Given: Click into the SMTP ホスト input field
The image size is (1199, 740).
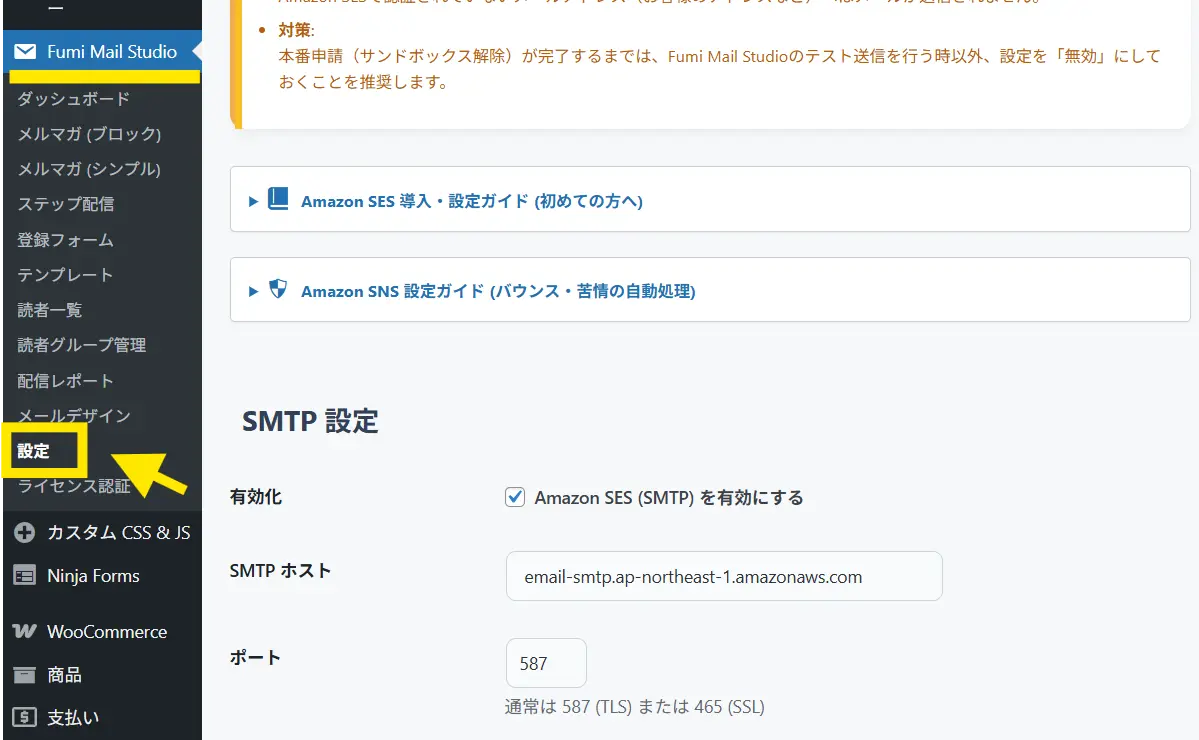Looking at the screenshot, I should [723, 577].
